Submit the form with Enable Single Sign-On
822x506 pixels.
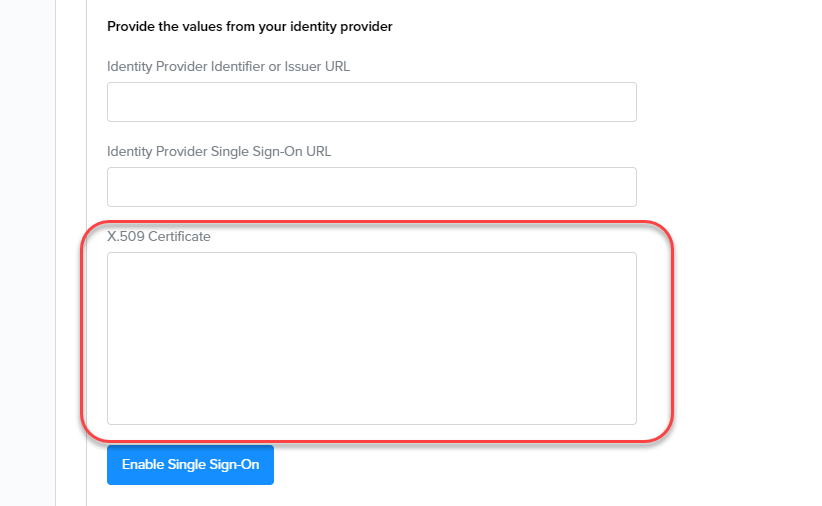190,465
